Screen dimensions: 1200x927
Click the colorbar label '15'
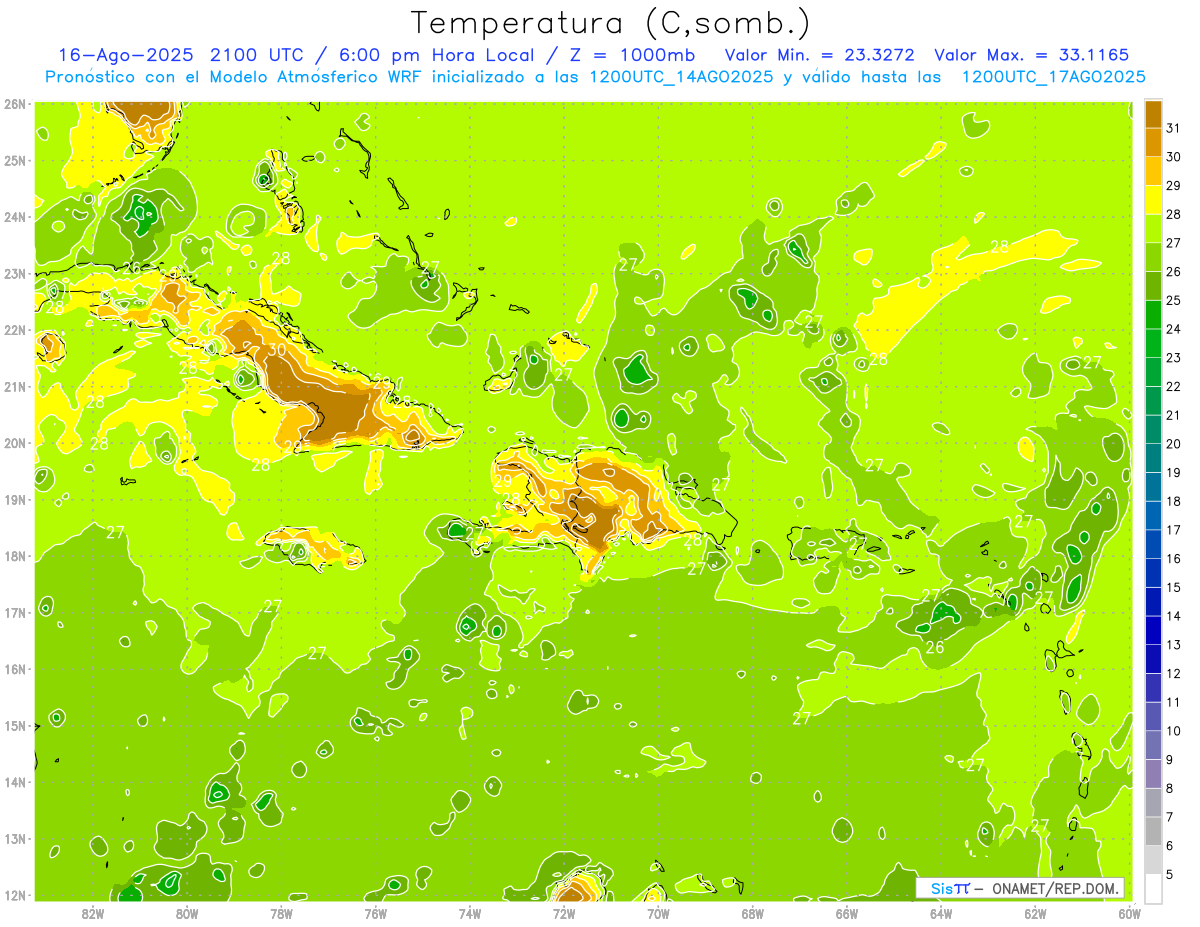[1174, 588]
